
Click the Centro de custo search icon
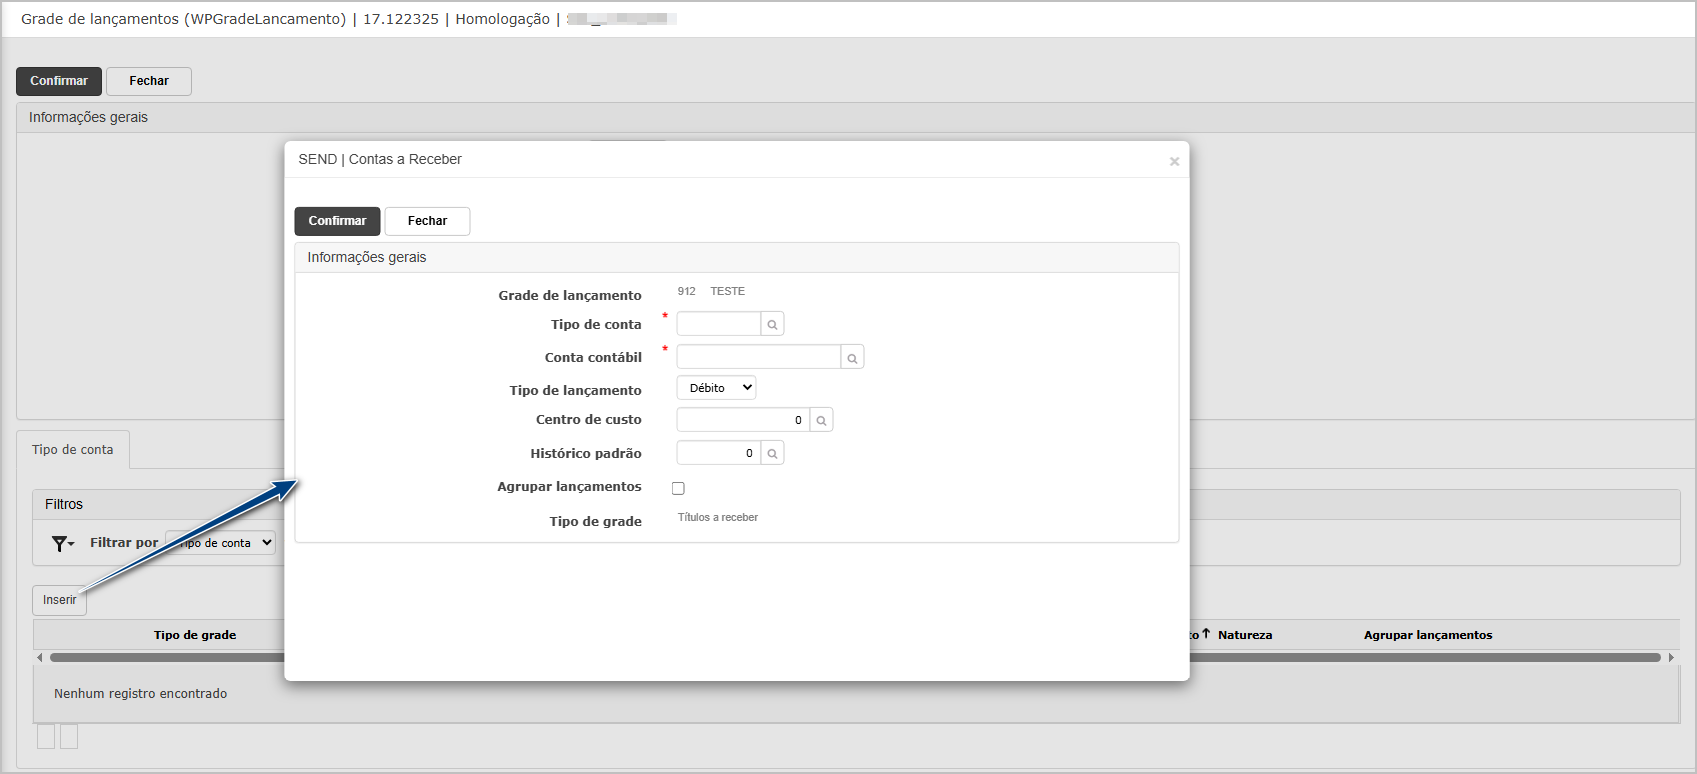(821, 421)
